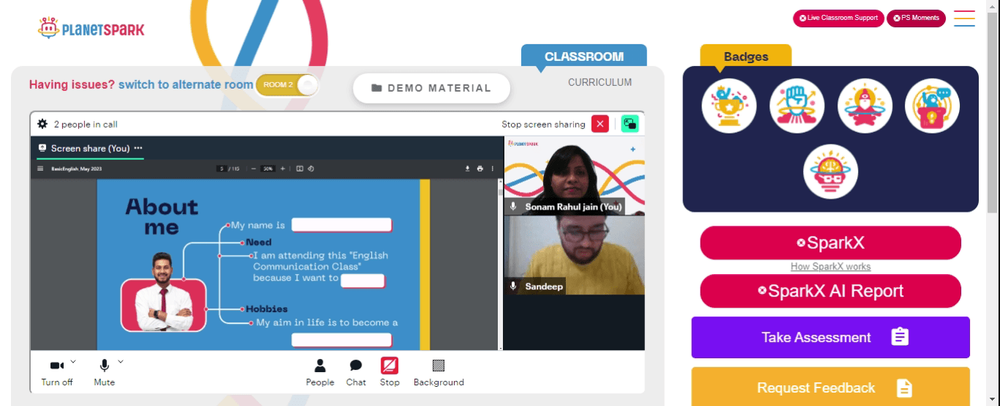This screenshot has width=1000, height=406.
Task: Zoom in PDF with plus icon
Action: [283, 169]
